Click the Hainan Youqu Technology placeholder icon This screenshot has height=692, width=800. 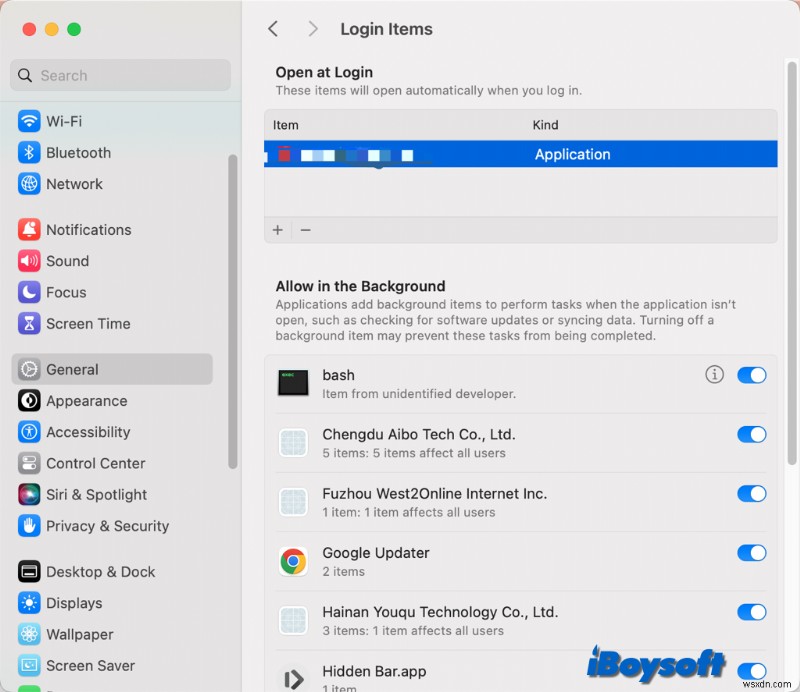tap(293, 621)
